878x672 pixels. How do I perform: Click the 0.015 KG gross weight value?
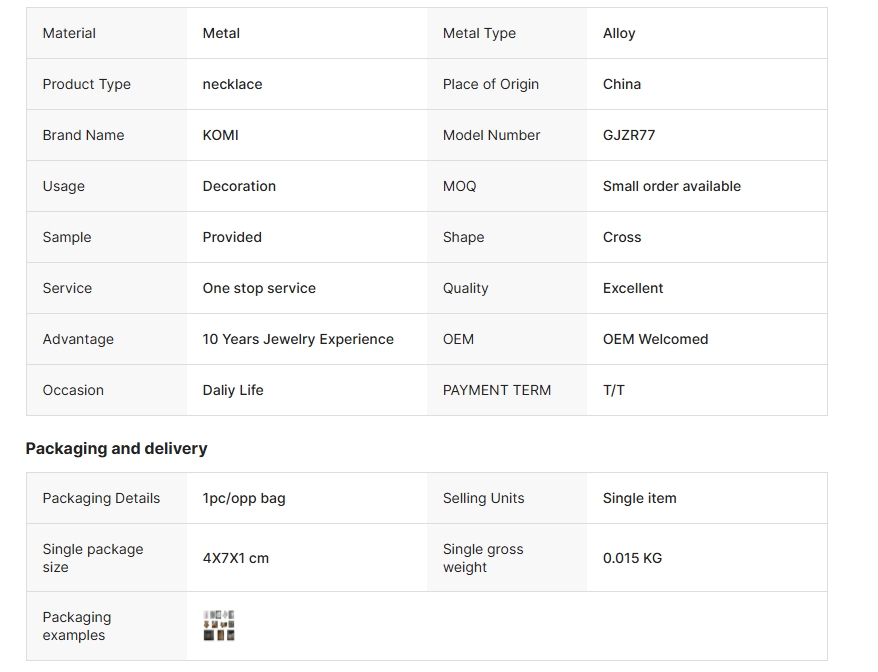click(632, 558)
